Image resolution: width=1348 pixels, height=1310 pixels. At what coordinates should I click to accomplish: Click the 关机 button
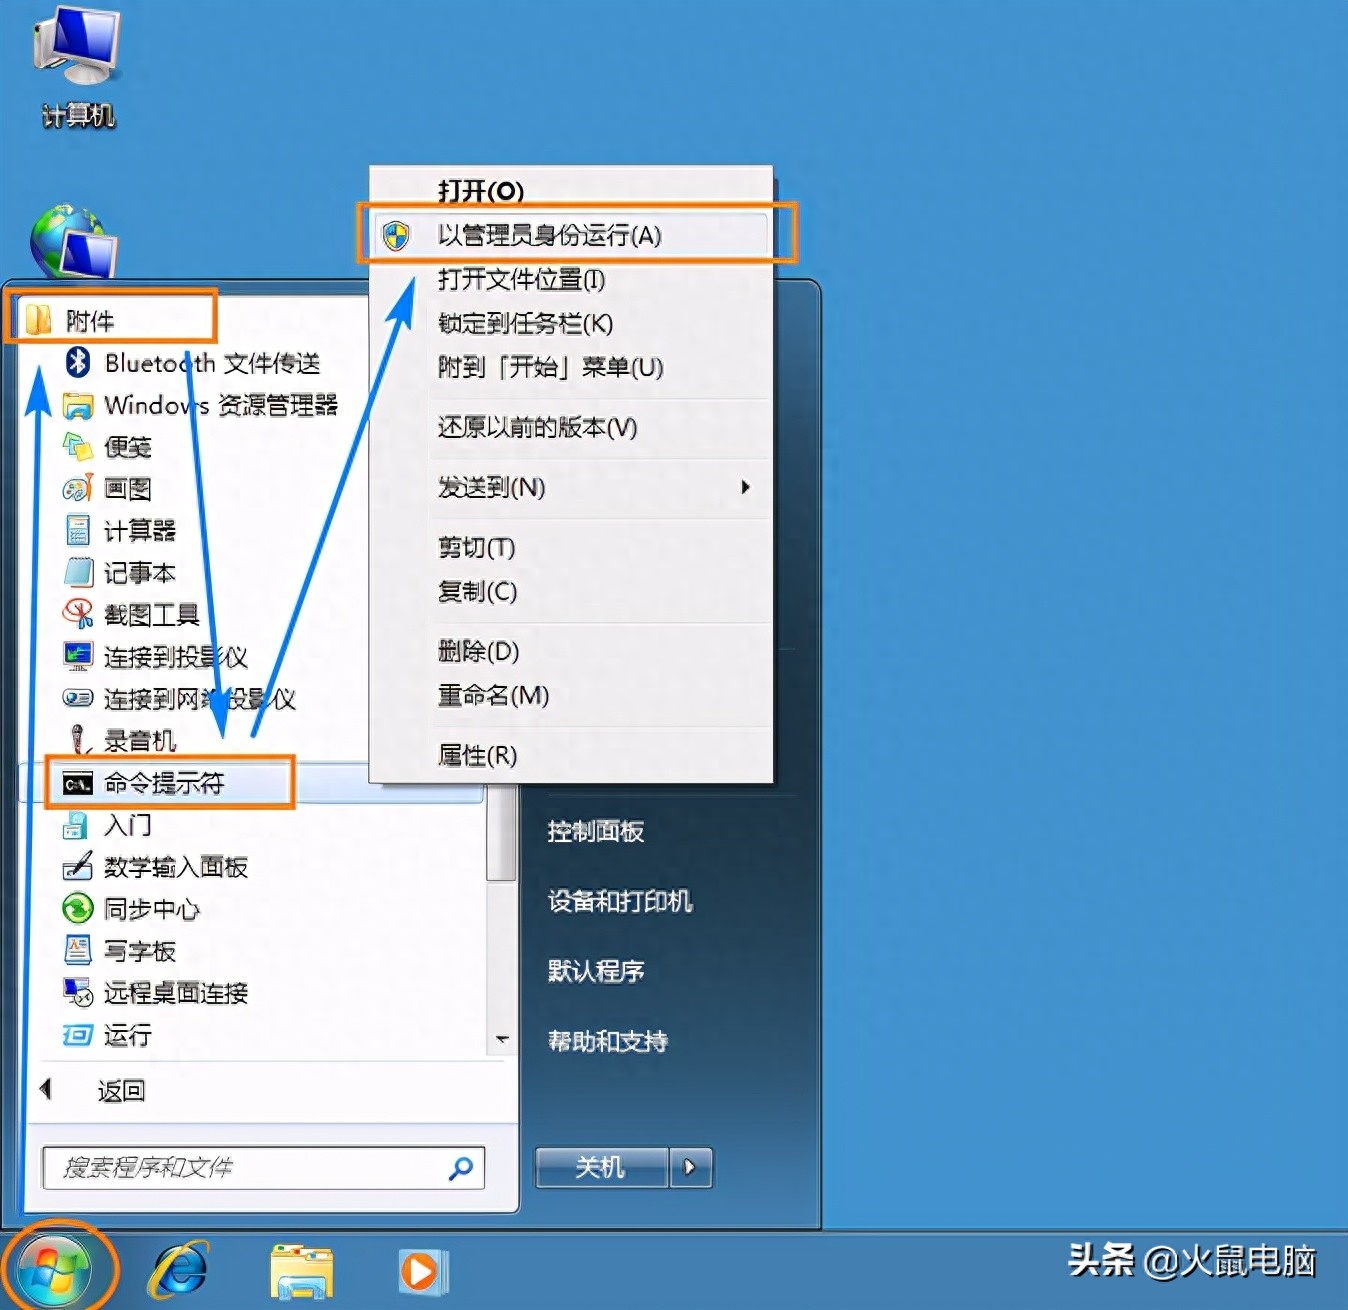601,1167
